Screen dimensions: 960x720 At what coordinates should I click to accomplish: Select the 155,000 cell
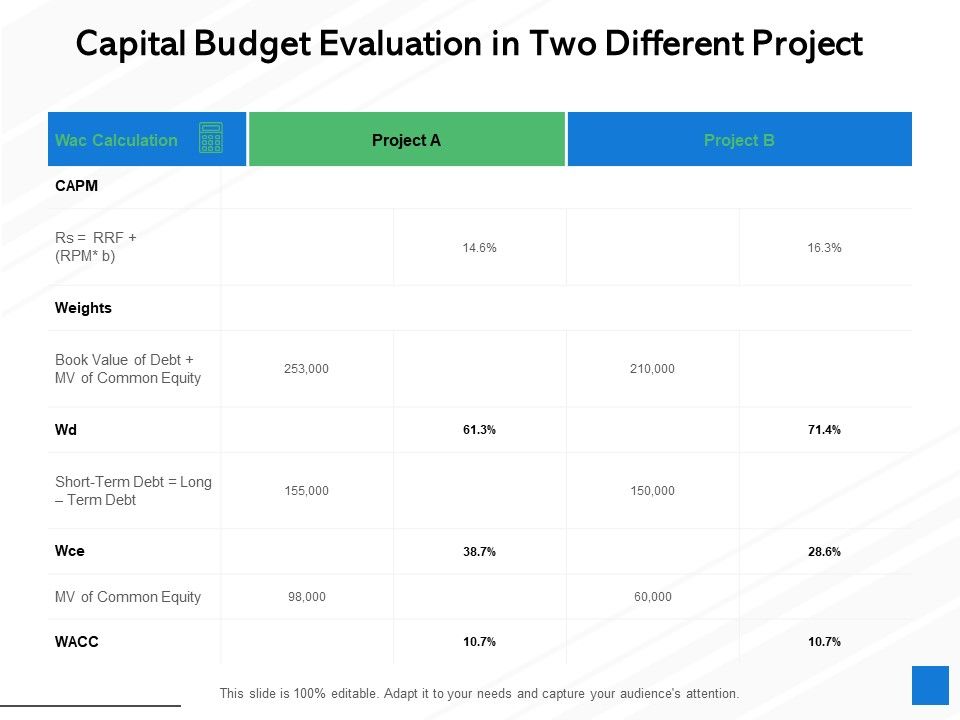[x=306, y=491]
